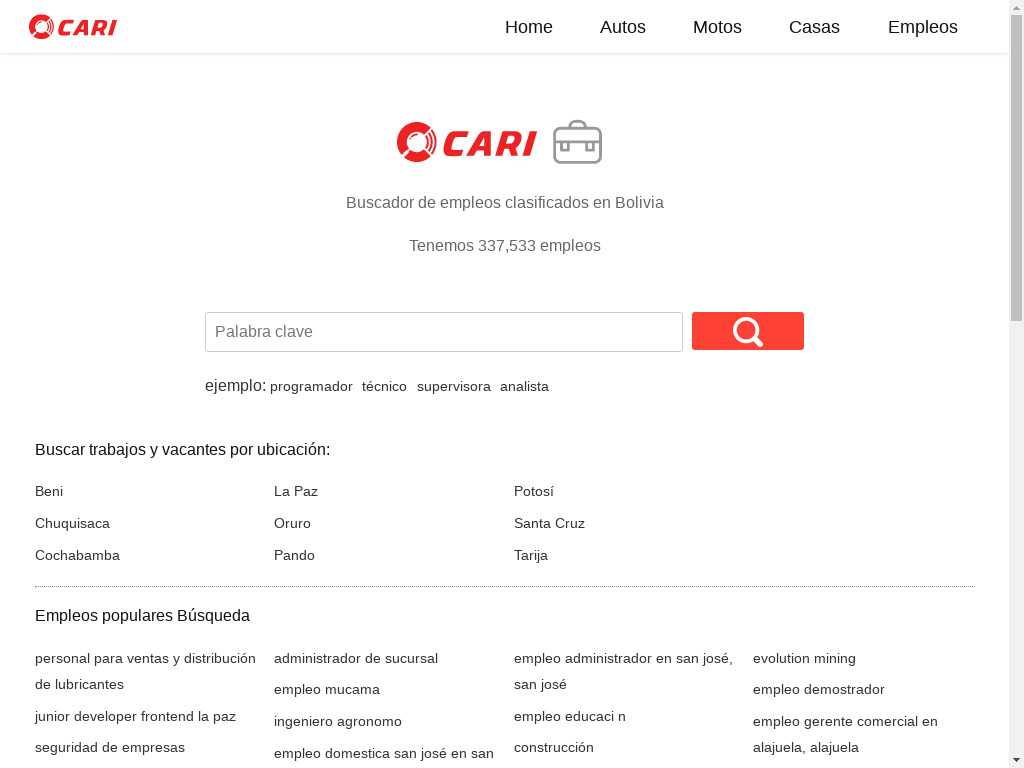Image resolution: width=1024 pixels, height=768 pixels.
Task: Click the scrollbar down arrow
Action: pyautogui.click(x=1016, y=761)
